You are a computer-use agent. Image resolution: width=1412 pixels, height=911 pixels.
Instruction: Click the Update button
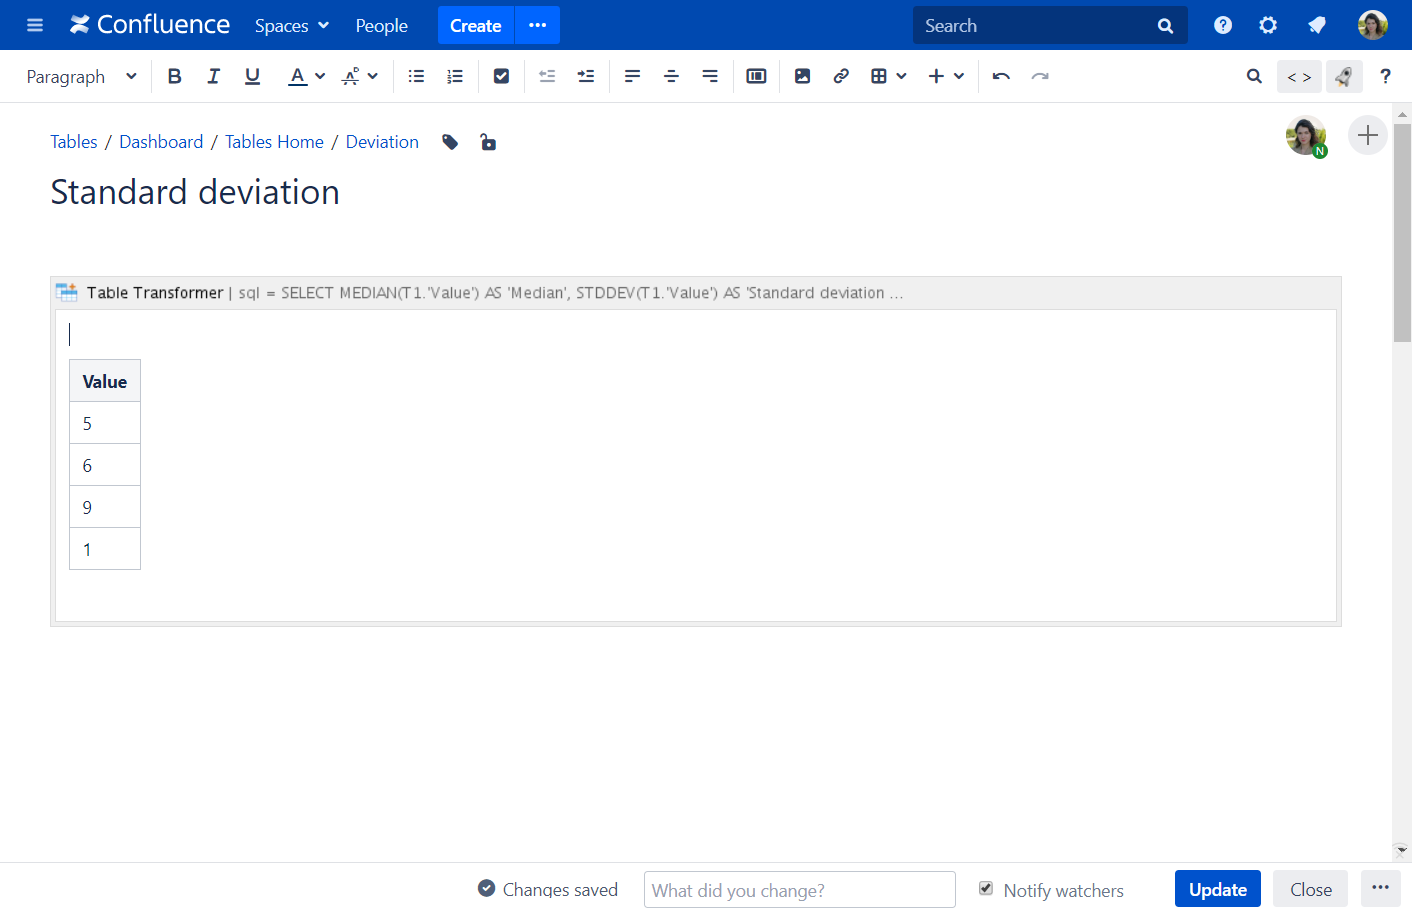click(1217, 889)
